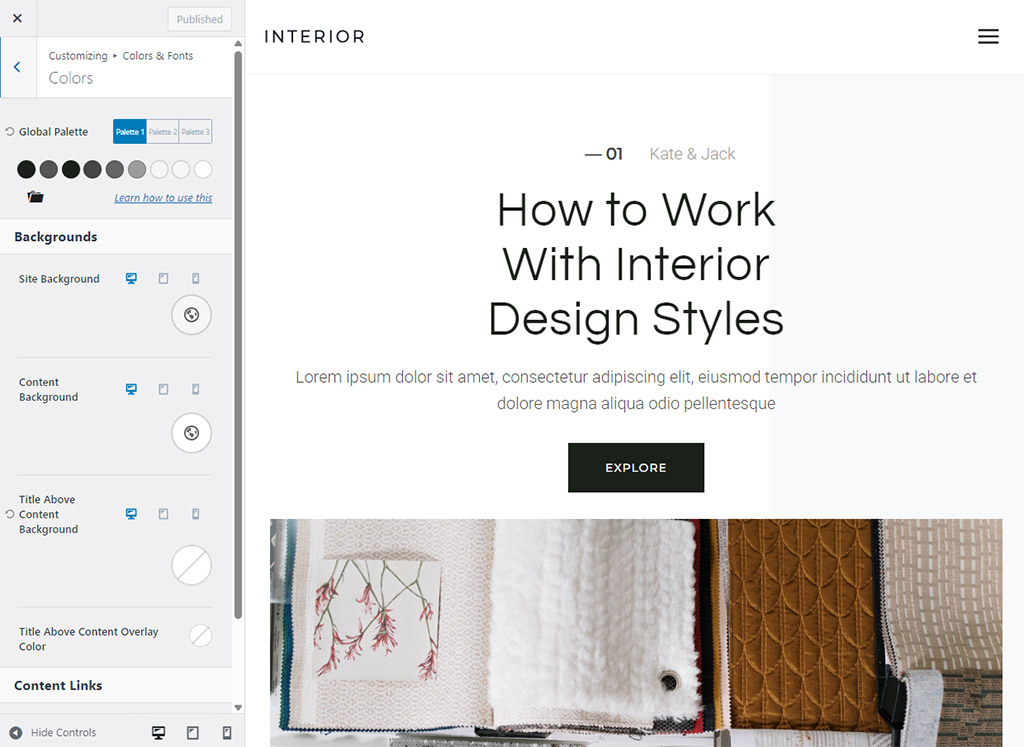
Task: Select the mobile icon for Title Above Content Background
Action: [196, 514]
